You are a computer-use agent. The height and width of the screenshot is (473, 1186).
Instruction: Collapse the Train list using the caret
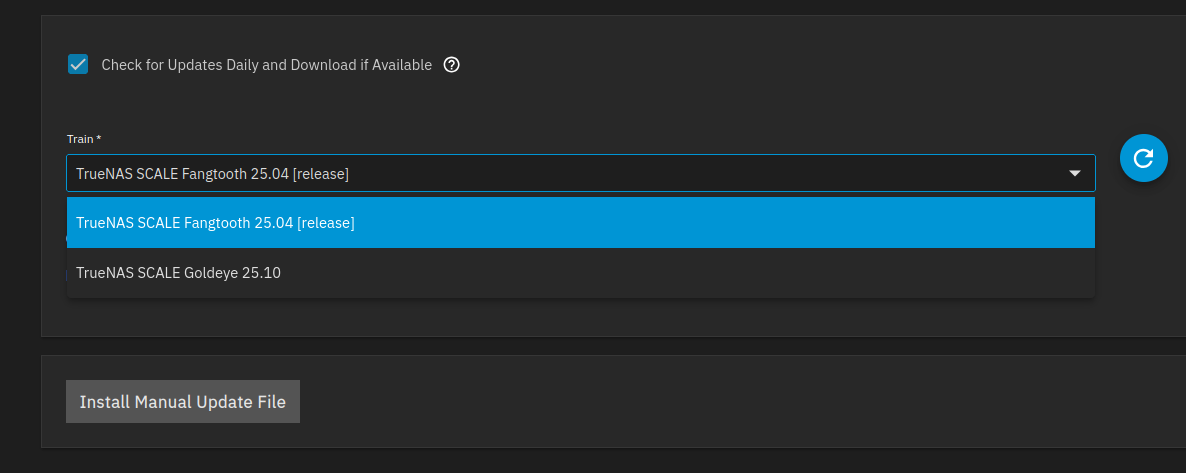(1075, 173)
